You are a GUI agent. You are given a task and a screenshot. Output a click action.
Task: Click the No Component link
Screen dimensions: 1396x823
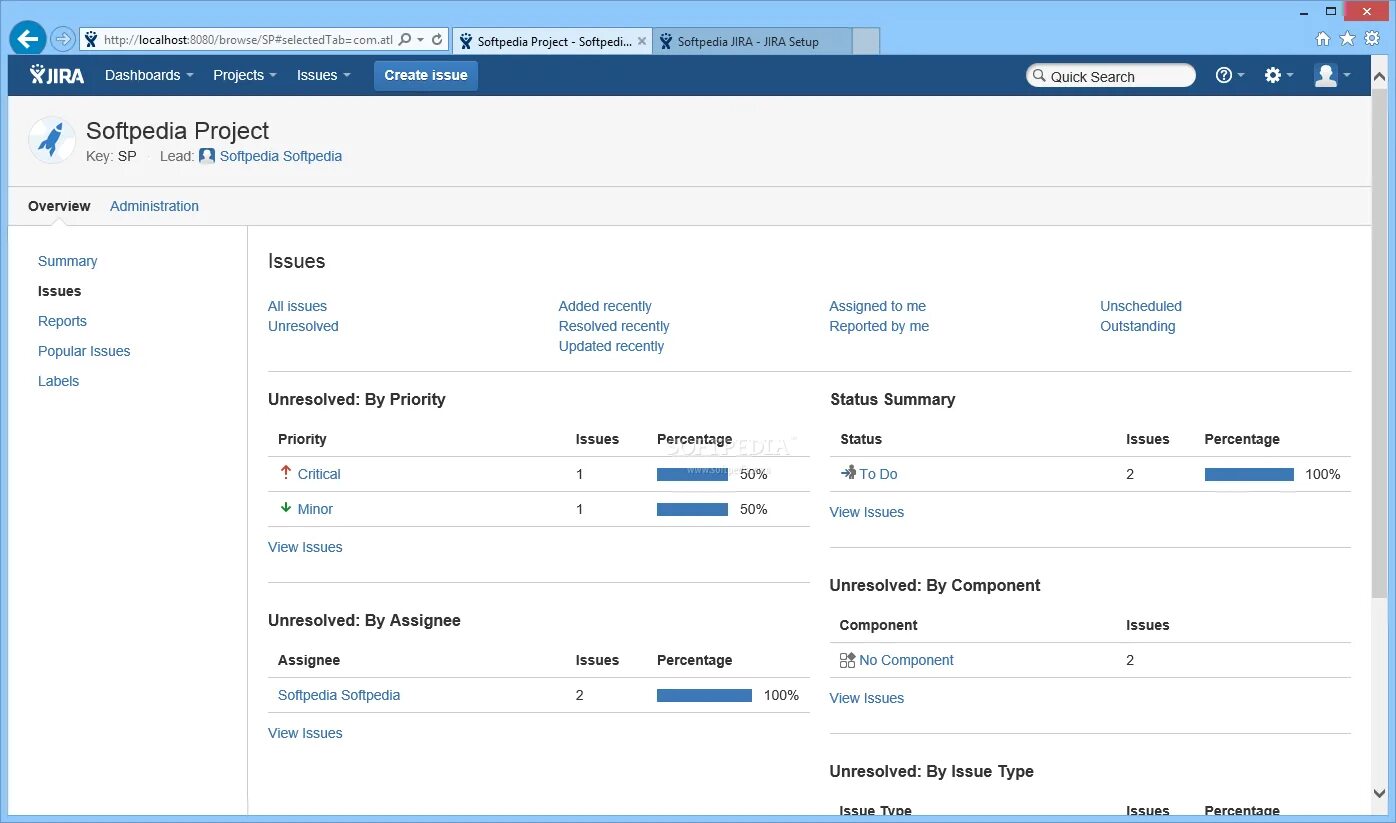click(x=906, y=660)
